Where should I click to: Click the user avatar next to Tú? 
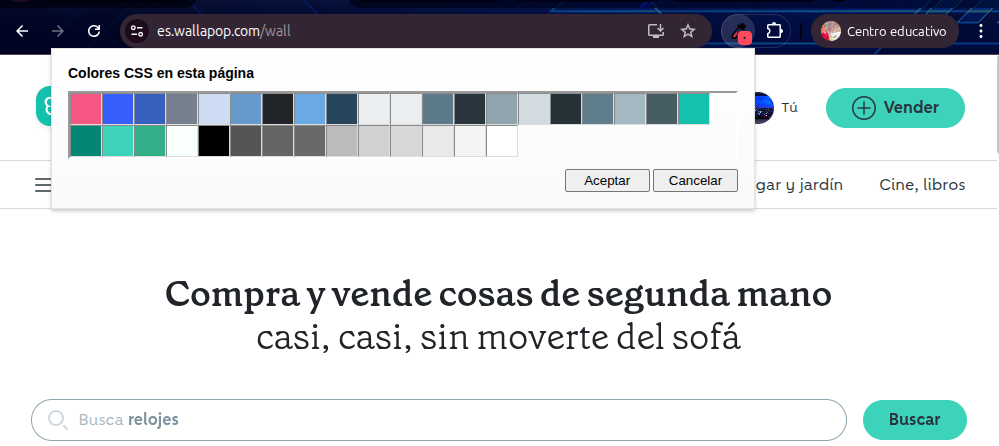(763, 108)
